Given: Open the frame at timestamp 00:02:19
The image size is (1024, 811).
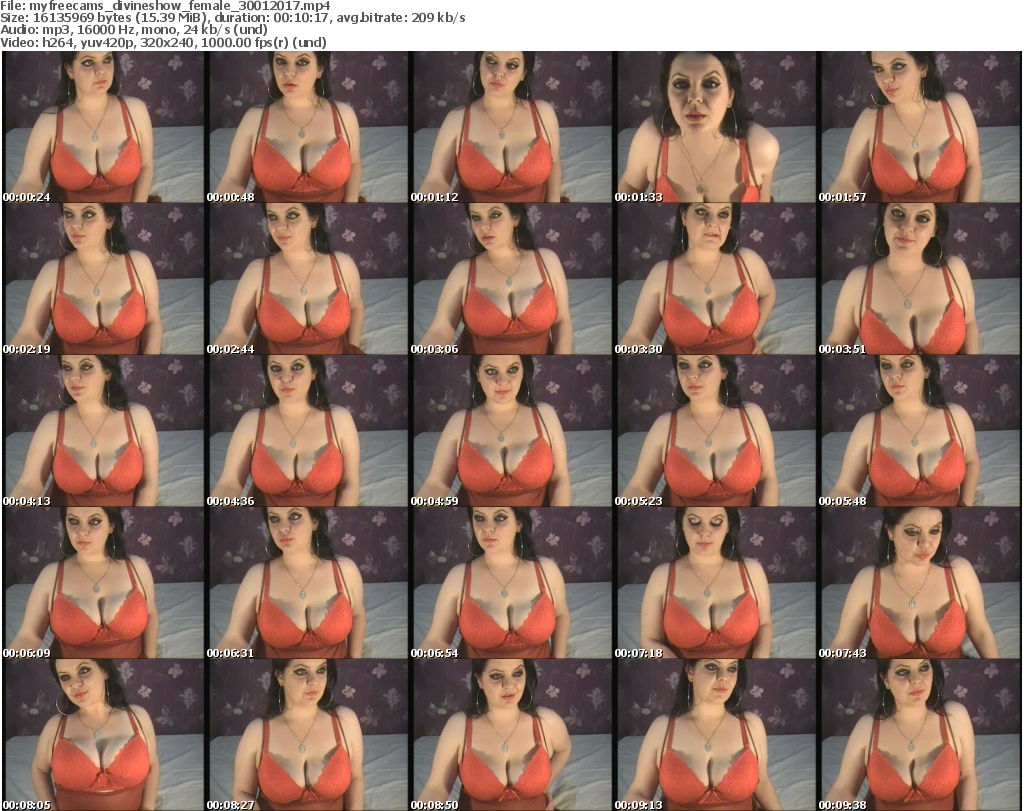Looking at the screenshot, I should [103, 279].
